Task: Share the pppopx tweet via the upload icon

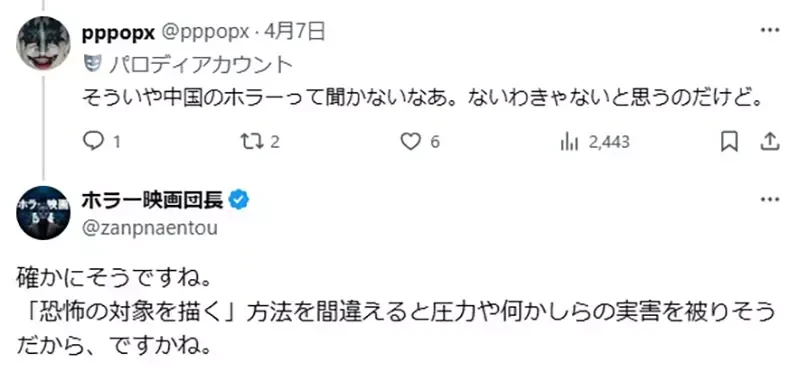Action: pyautogui.click(x=769, y=142)
